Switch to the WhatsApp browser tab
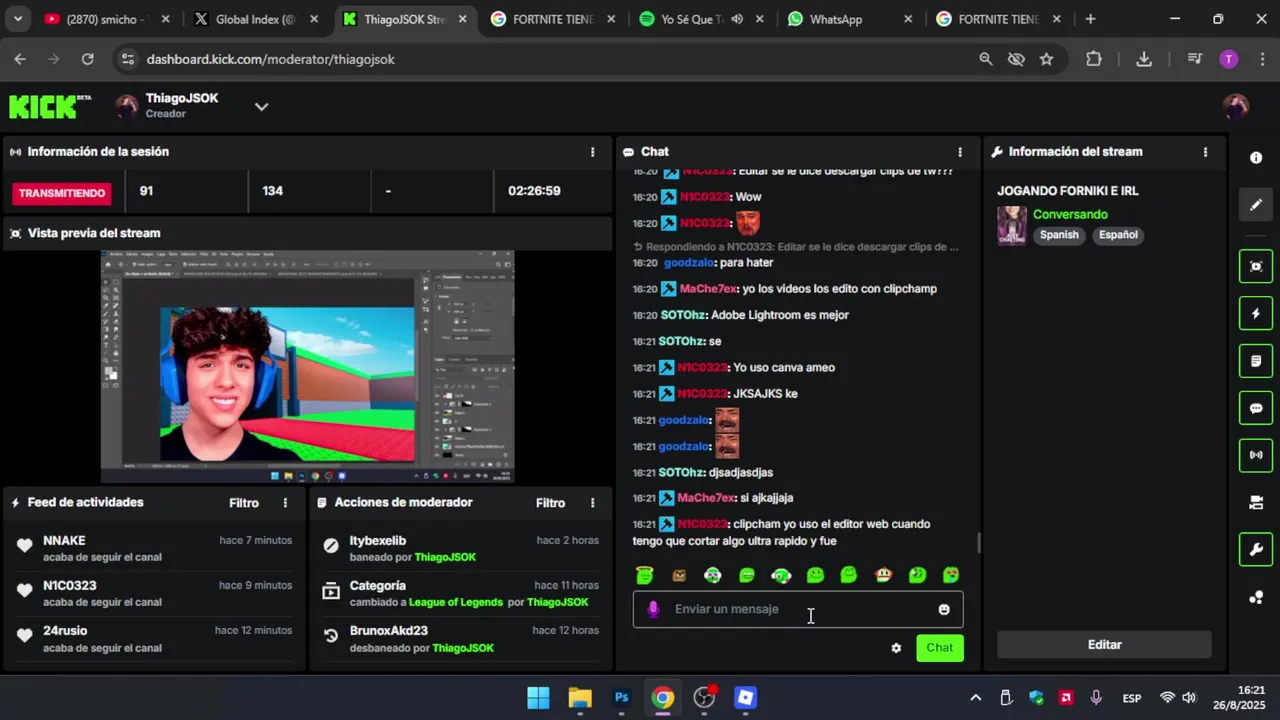The height and width of the screenshot is (720, 1280). [850, 19]
